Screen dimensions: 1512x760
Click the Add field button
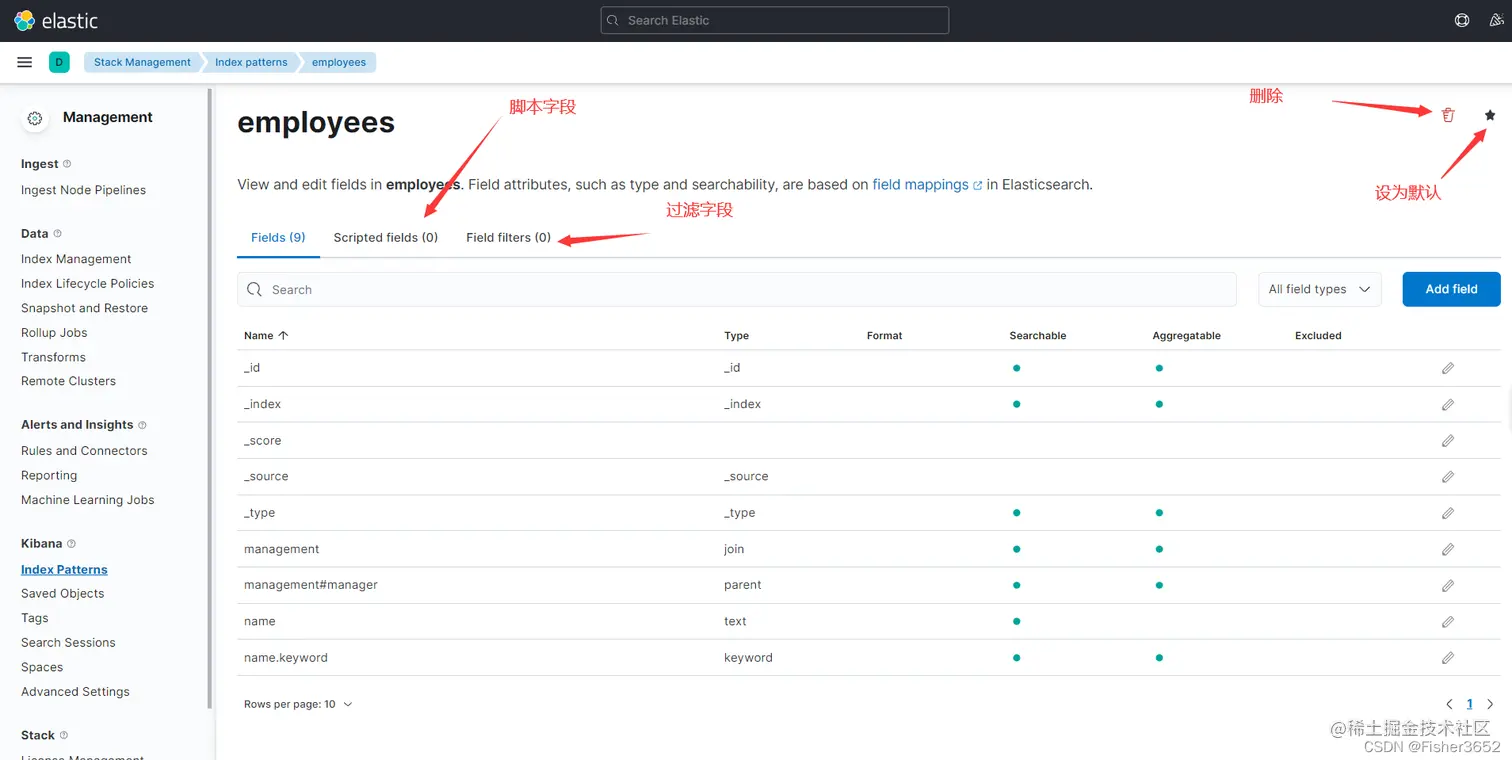coord(1451,289)
